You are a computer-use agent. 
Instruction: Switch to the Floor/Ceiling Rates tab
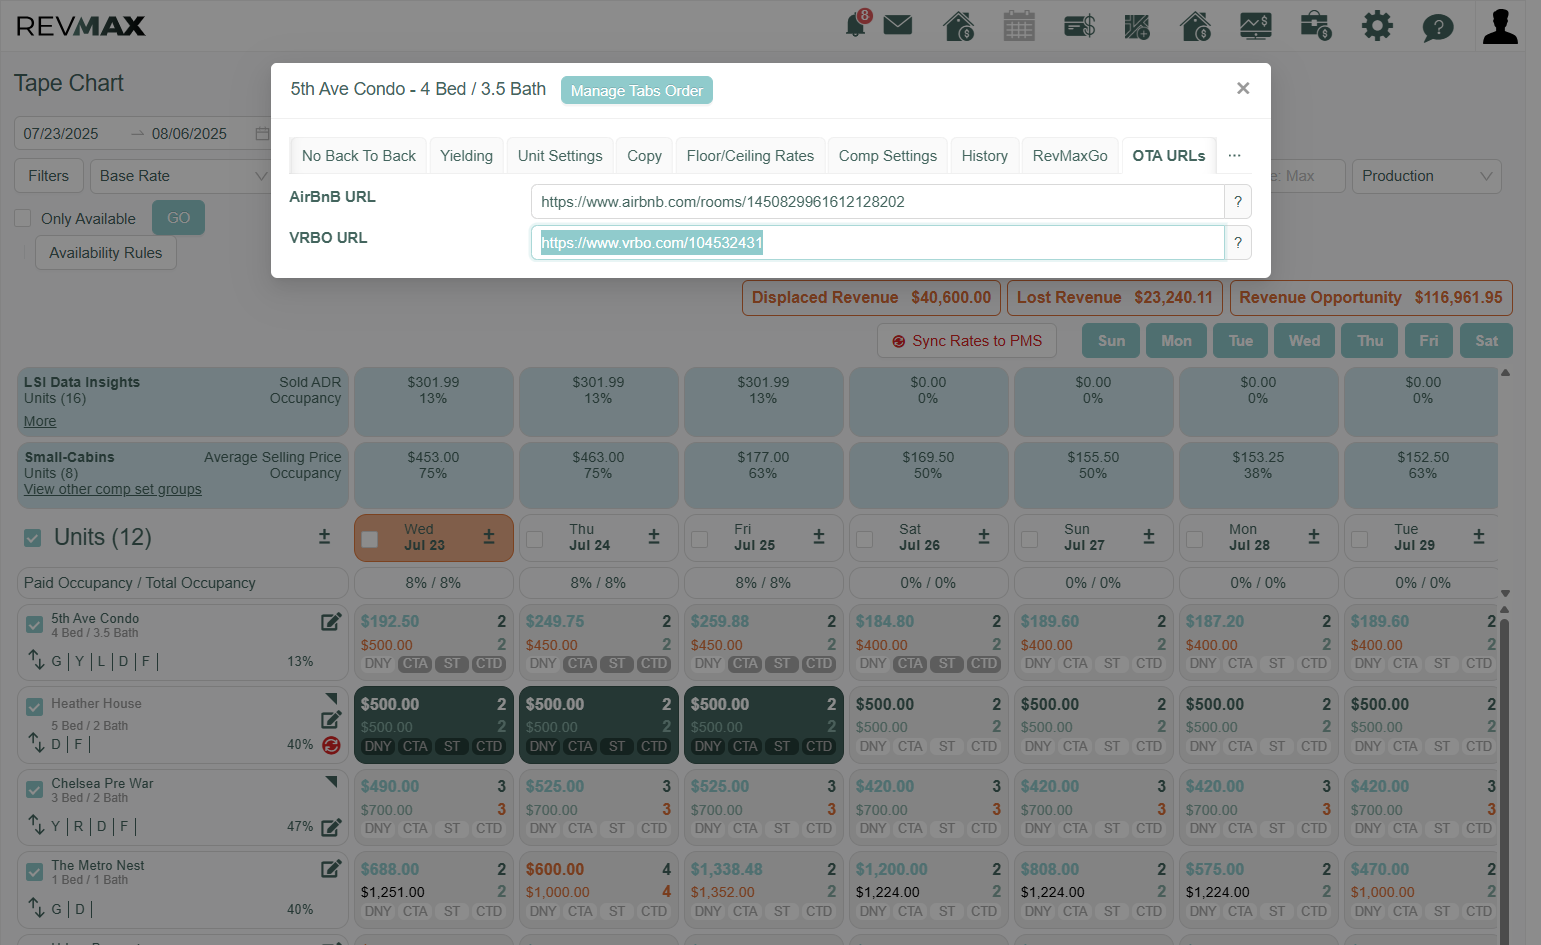(x=750, y=156)
